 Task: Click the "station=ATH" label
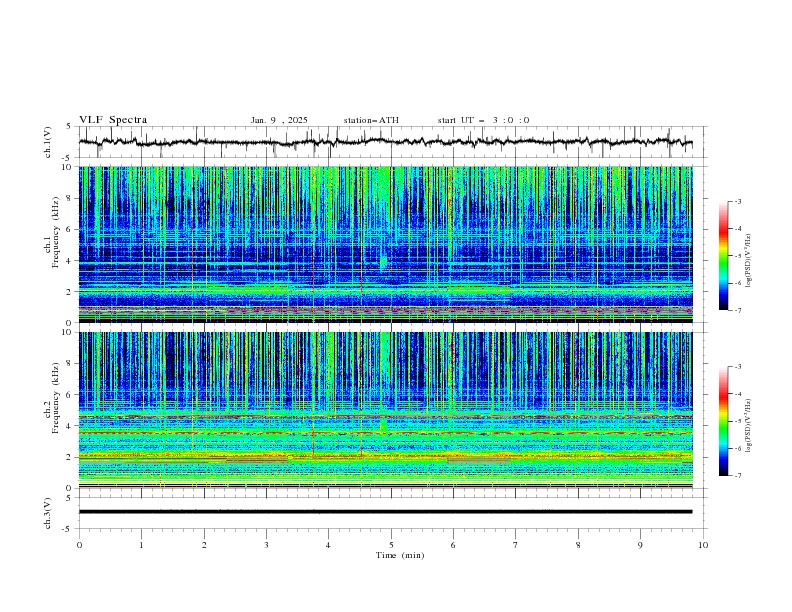click(371, 120)
